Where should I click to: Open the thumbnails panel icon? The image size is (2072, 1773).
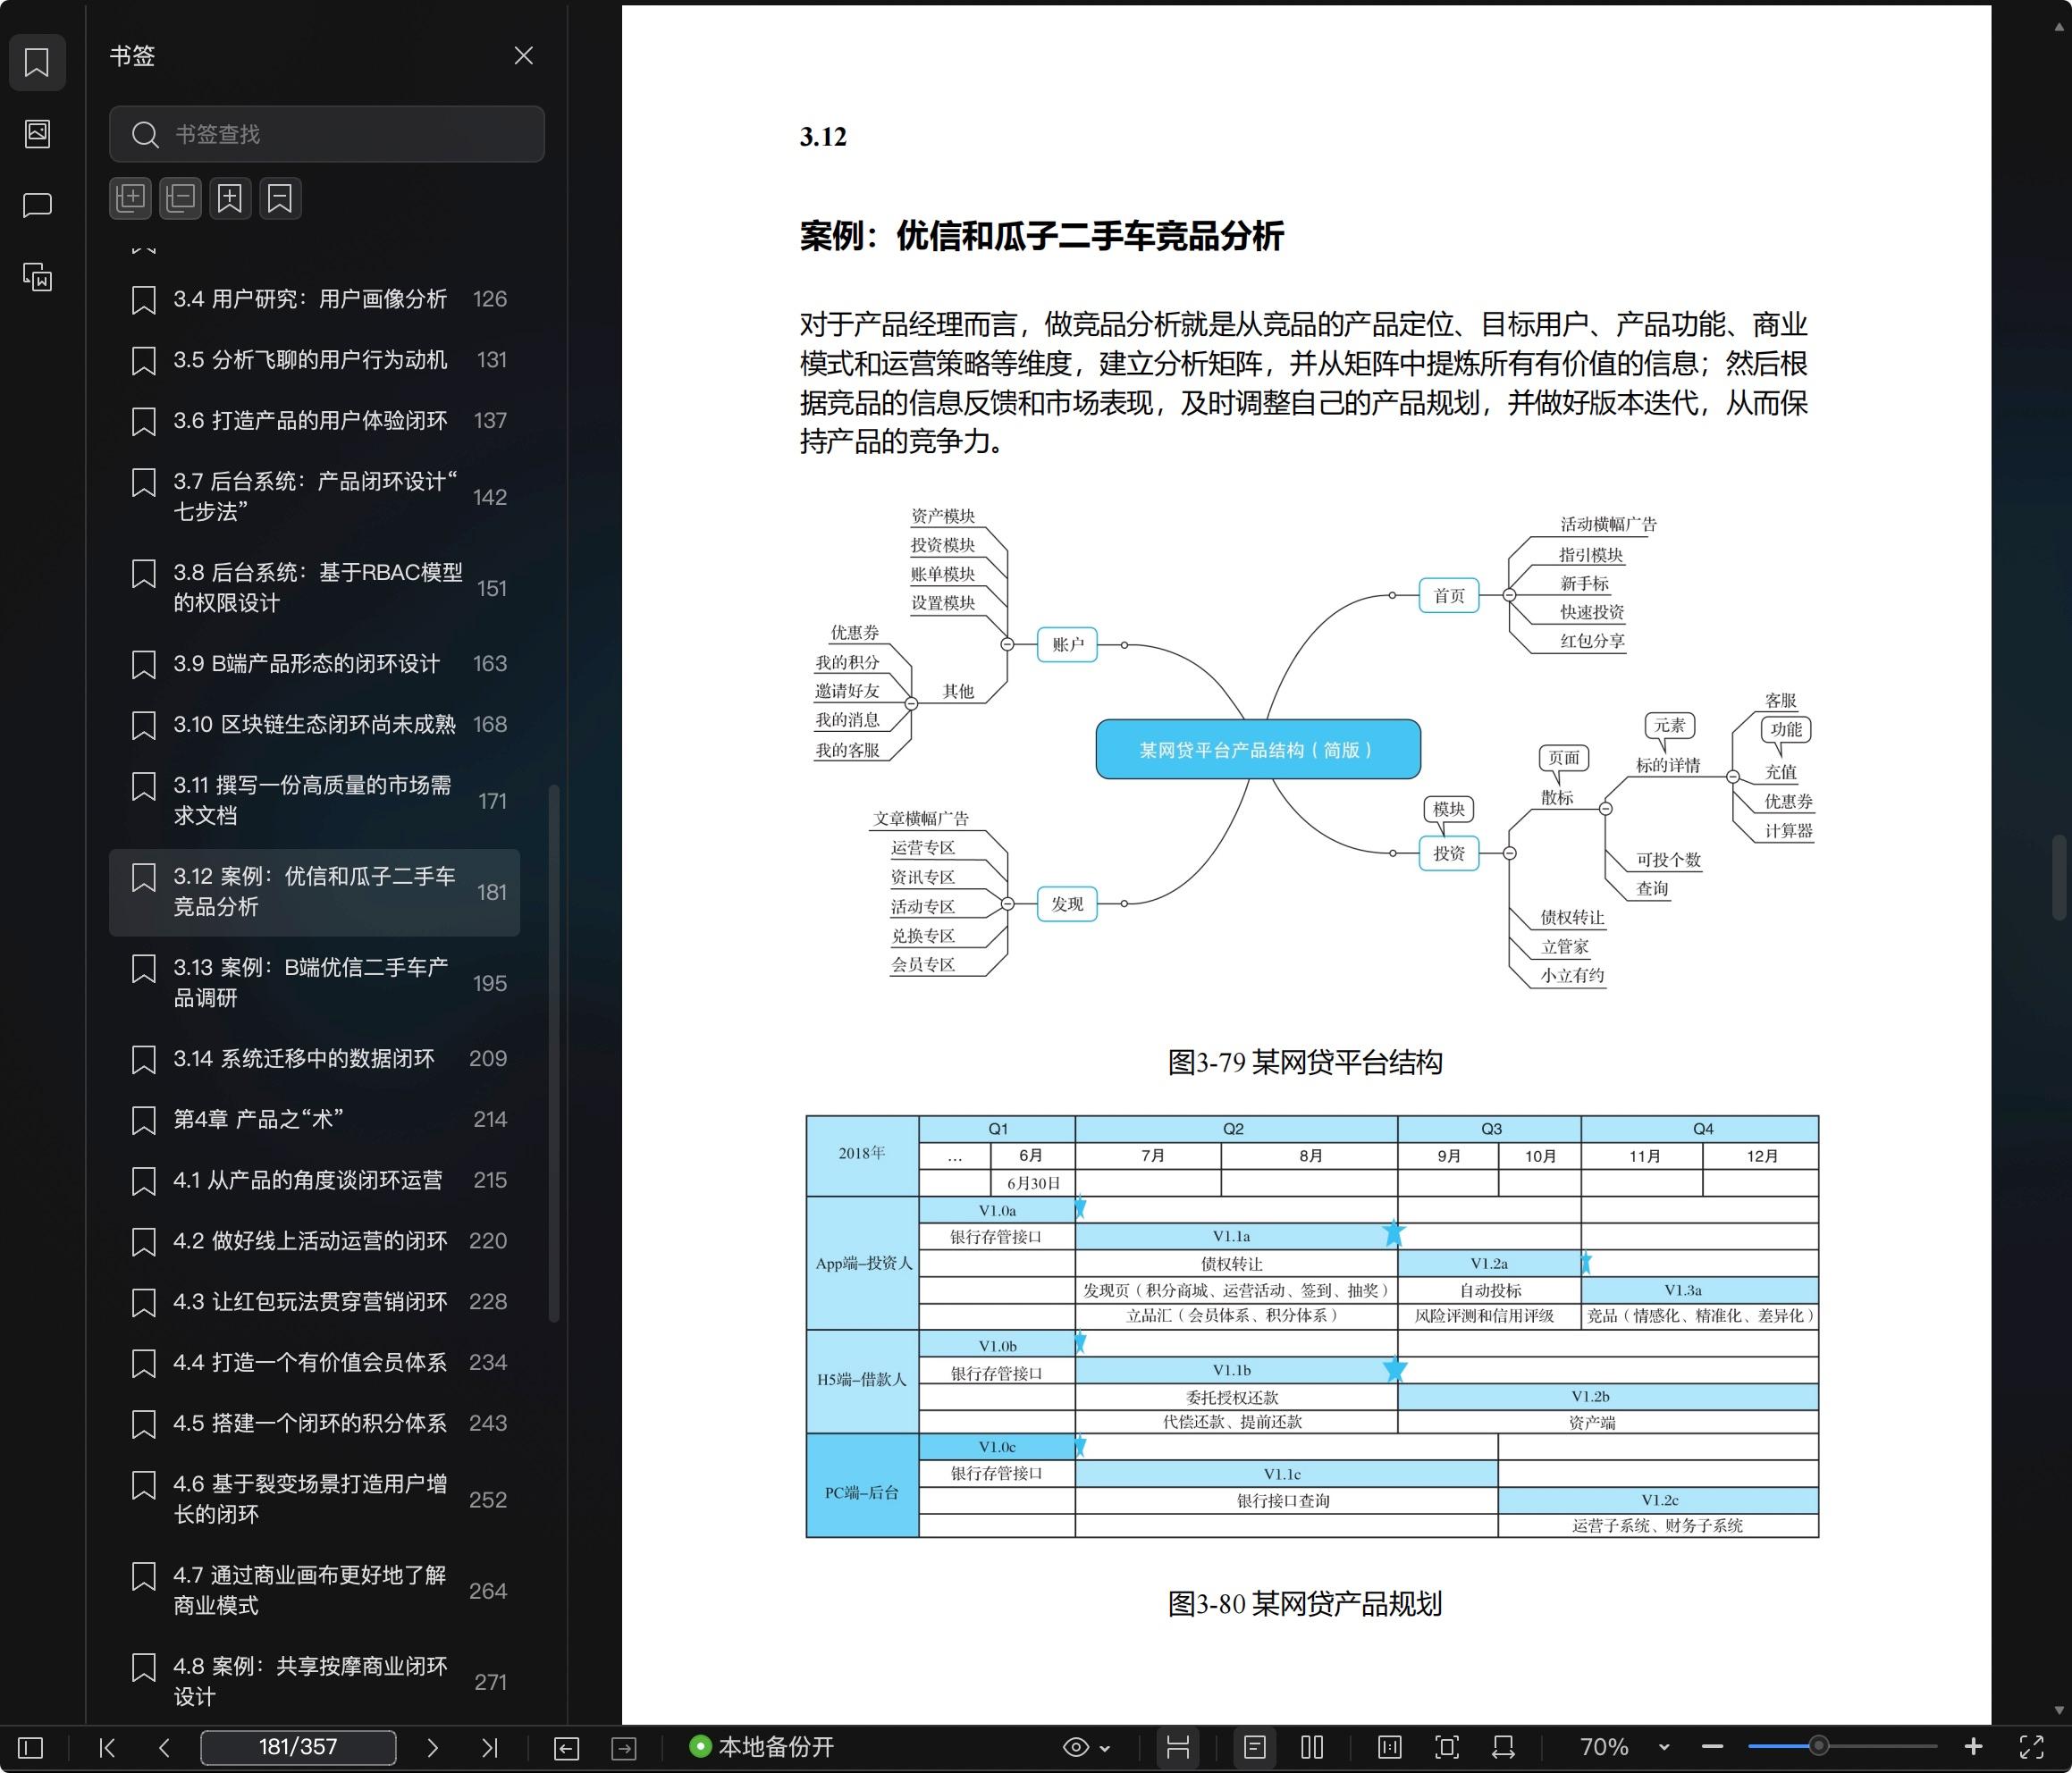(x=37, y=134)
